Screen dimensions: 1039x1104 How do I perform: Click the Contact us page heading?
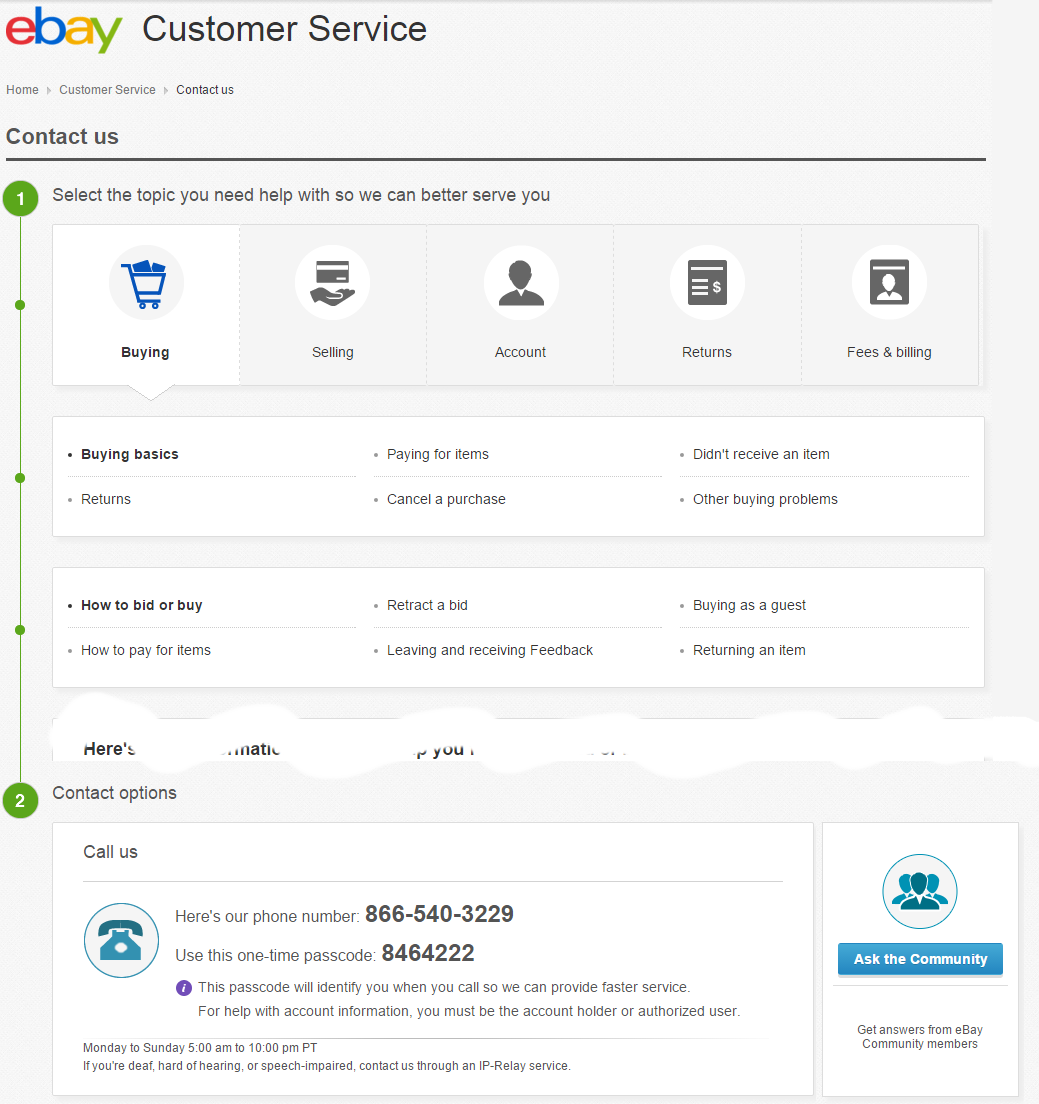pyautogui.click(x=62, y=136)
